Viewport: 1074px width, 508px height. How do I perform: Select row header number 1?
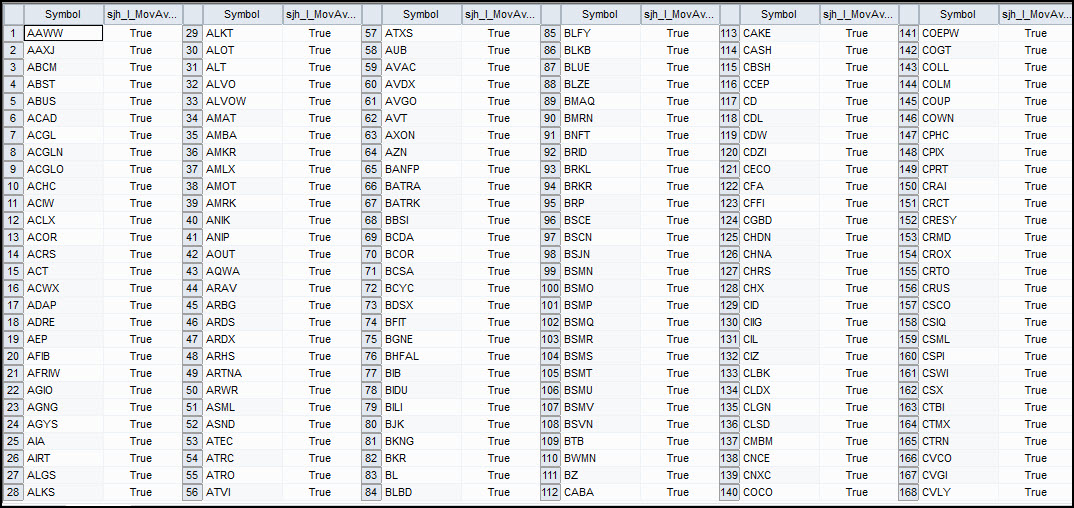pyautogui.click(x=13, y=33)
